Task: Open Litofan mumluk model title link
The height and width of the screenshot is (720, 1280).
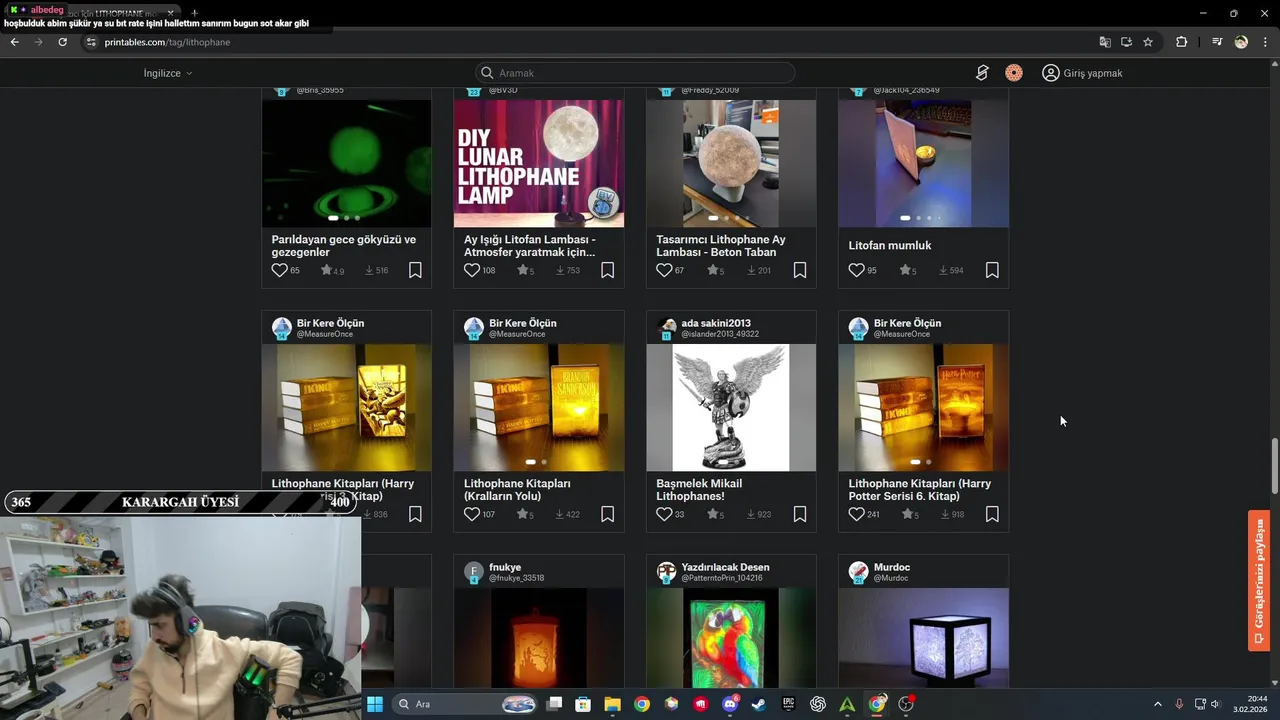Action: tap(890, 245)
